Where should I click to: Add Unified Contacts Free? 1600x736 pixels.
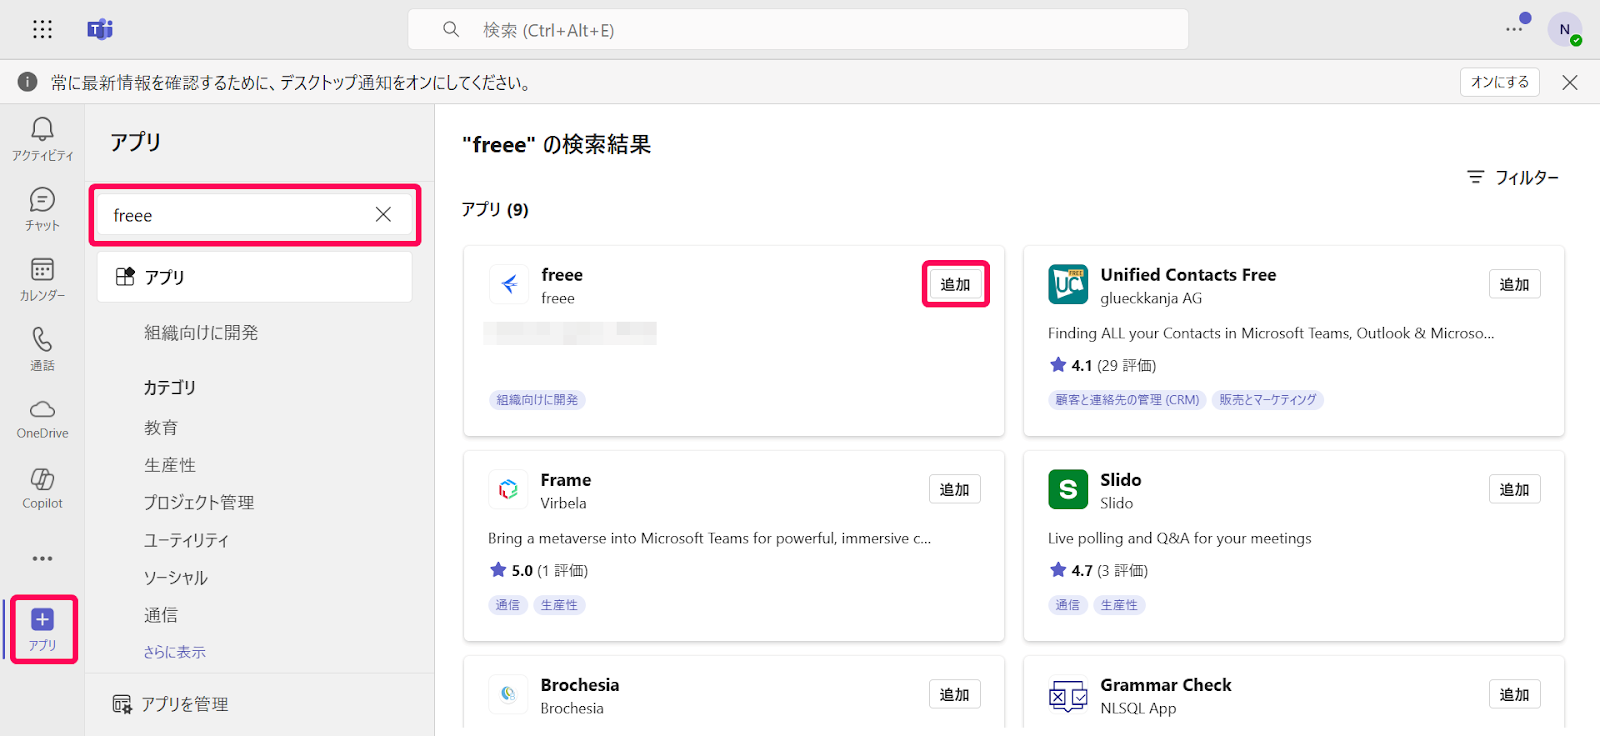click(1514, 285)
